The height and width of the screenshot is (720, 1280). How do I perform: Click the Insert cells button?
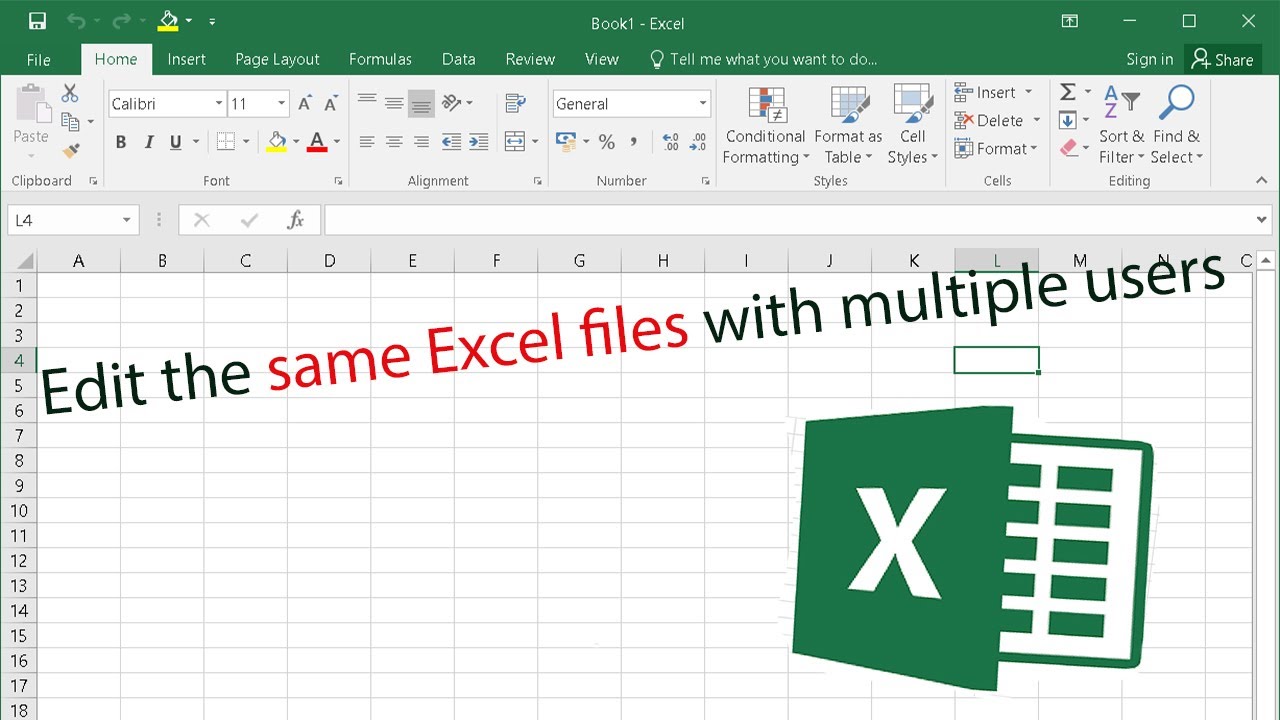pyautogui.click(x=992, y=92)
